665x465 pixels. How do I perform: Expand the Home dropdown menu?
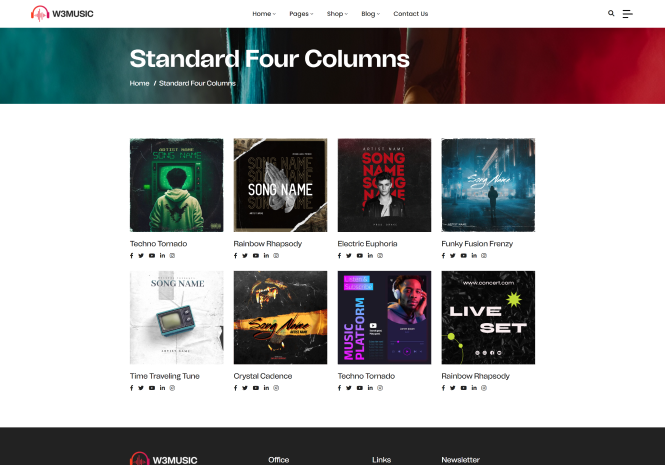coord(264,14)
